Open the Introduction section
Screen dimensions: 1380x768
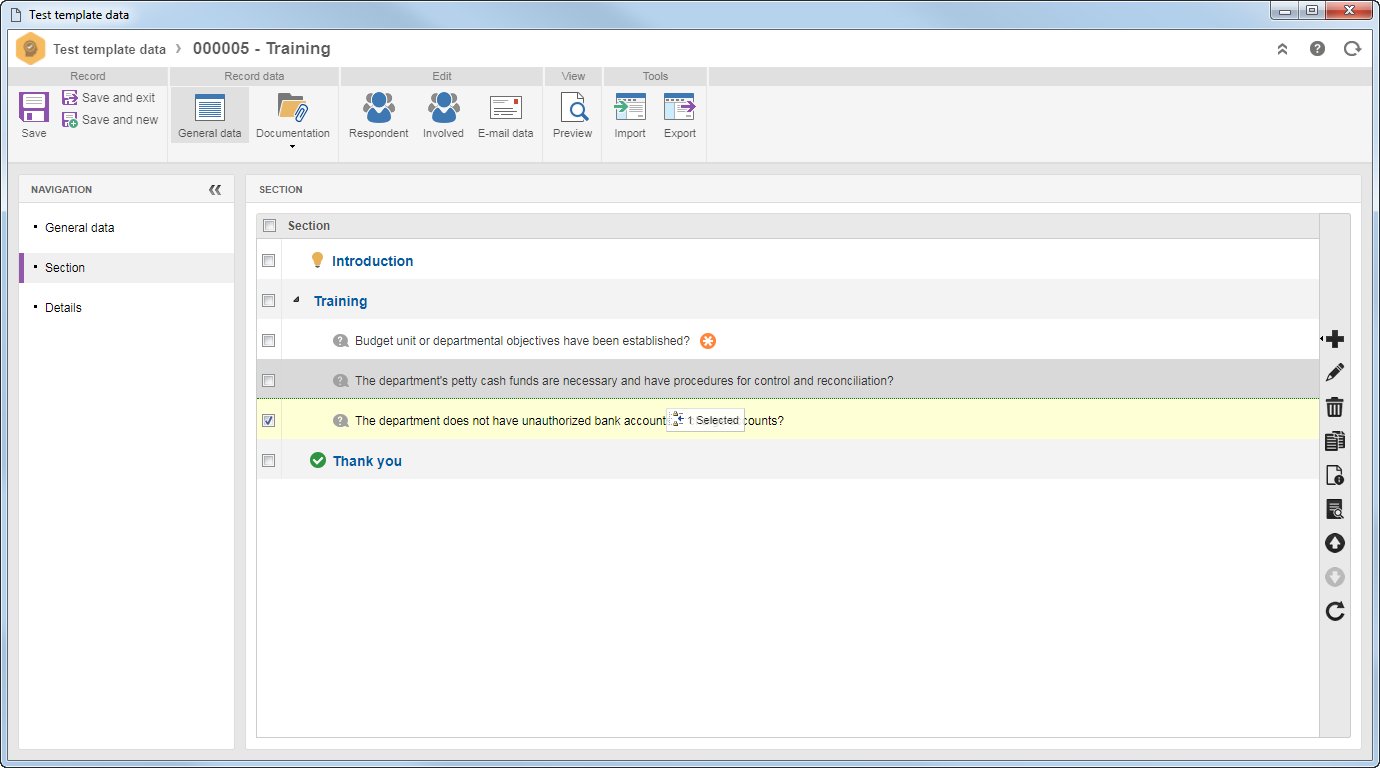[x=372, y=261]
